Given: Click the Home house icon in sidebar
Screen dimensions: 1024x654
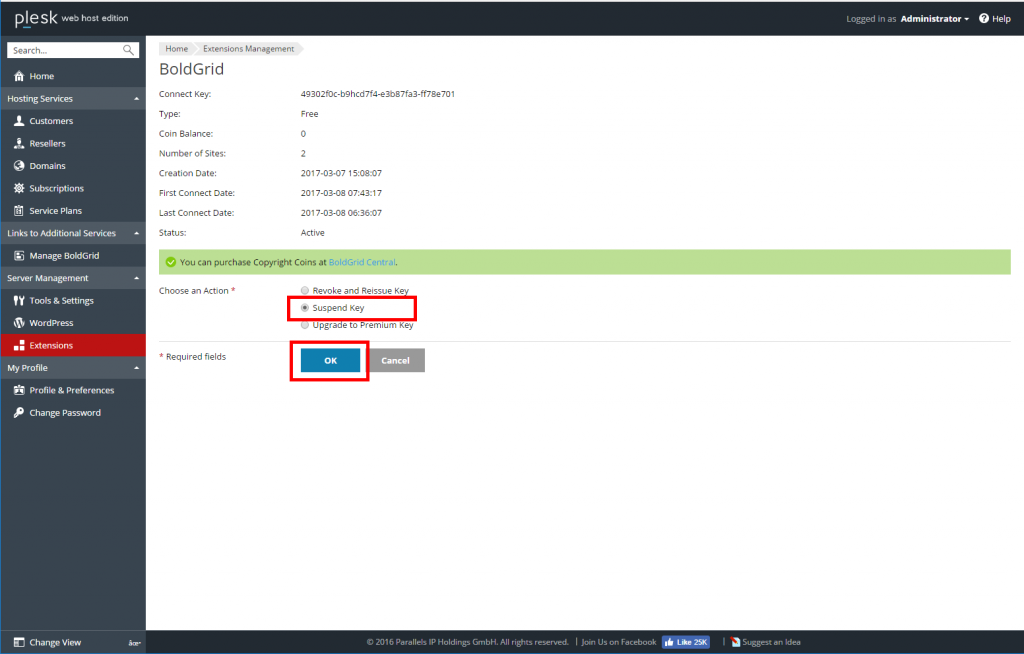Looking at the screenshot, I should (x=19, y=76).
